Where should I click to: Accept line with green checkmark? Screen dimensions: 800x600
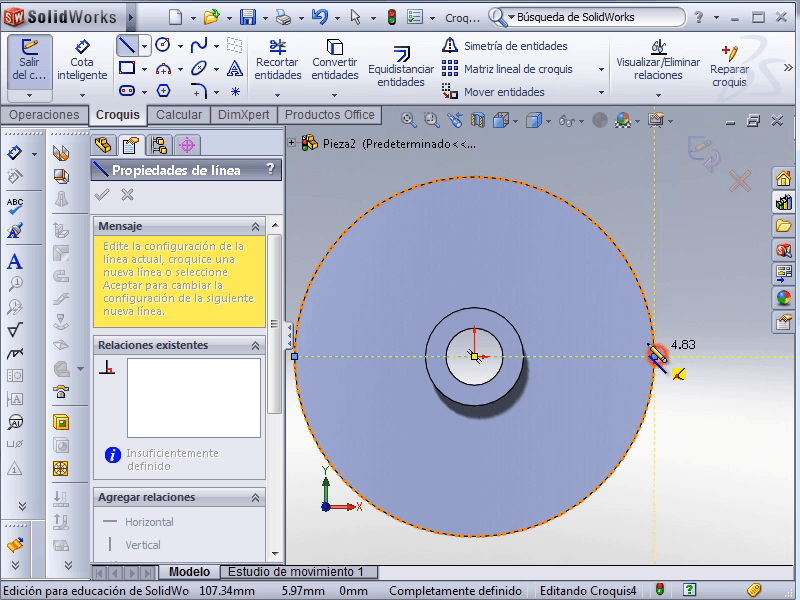click(102, 195)
